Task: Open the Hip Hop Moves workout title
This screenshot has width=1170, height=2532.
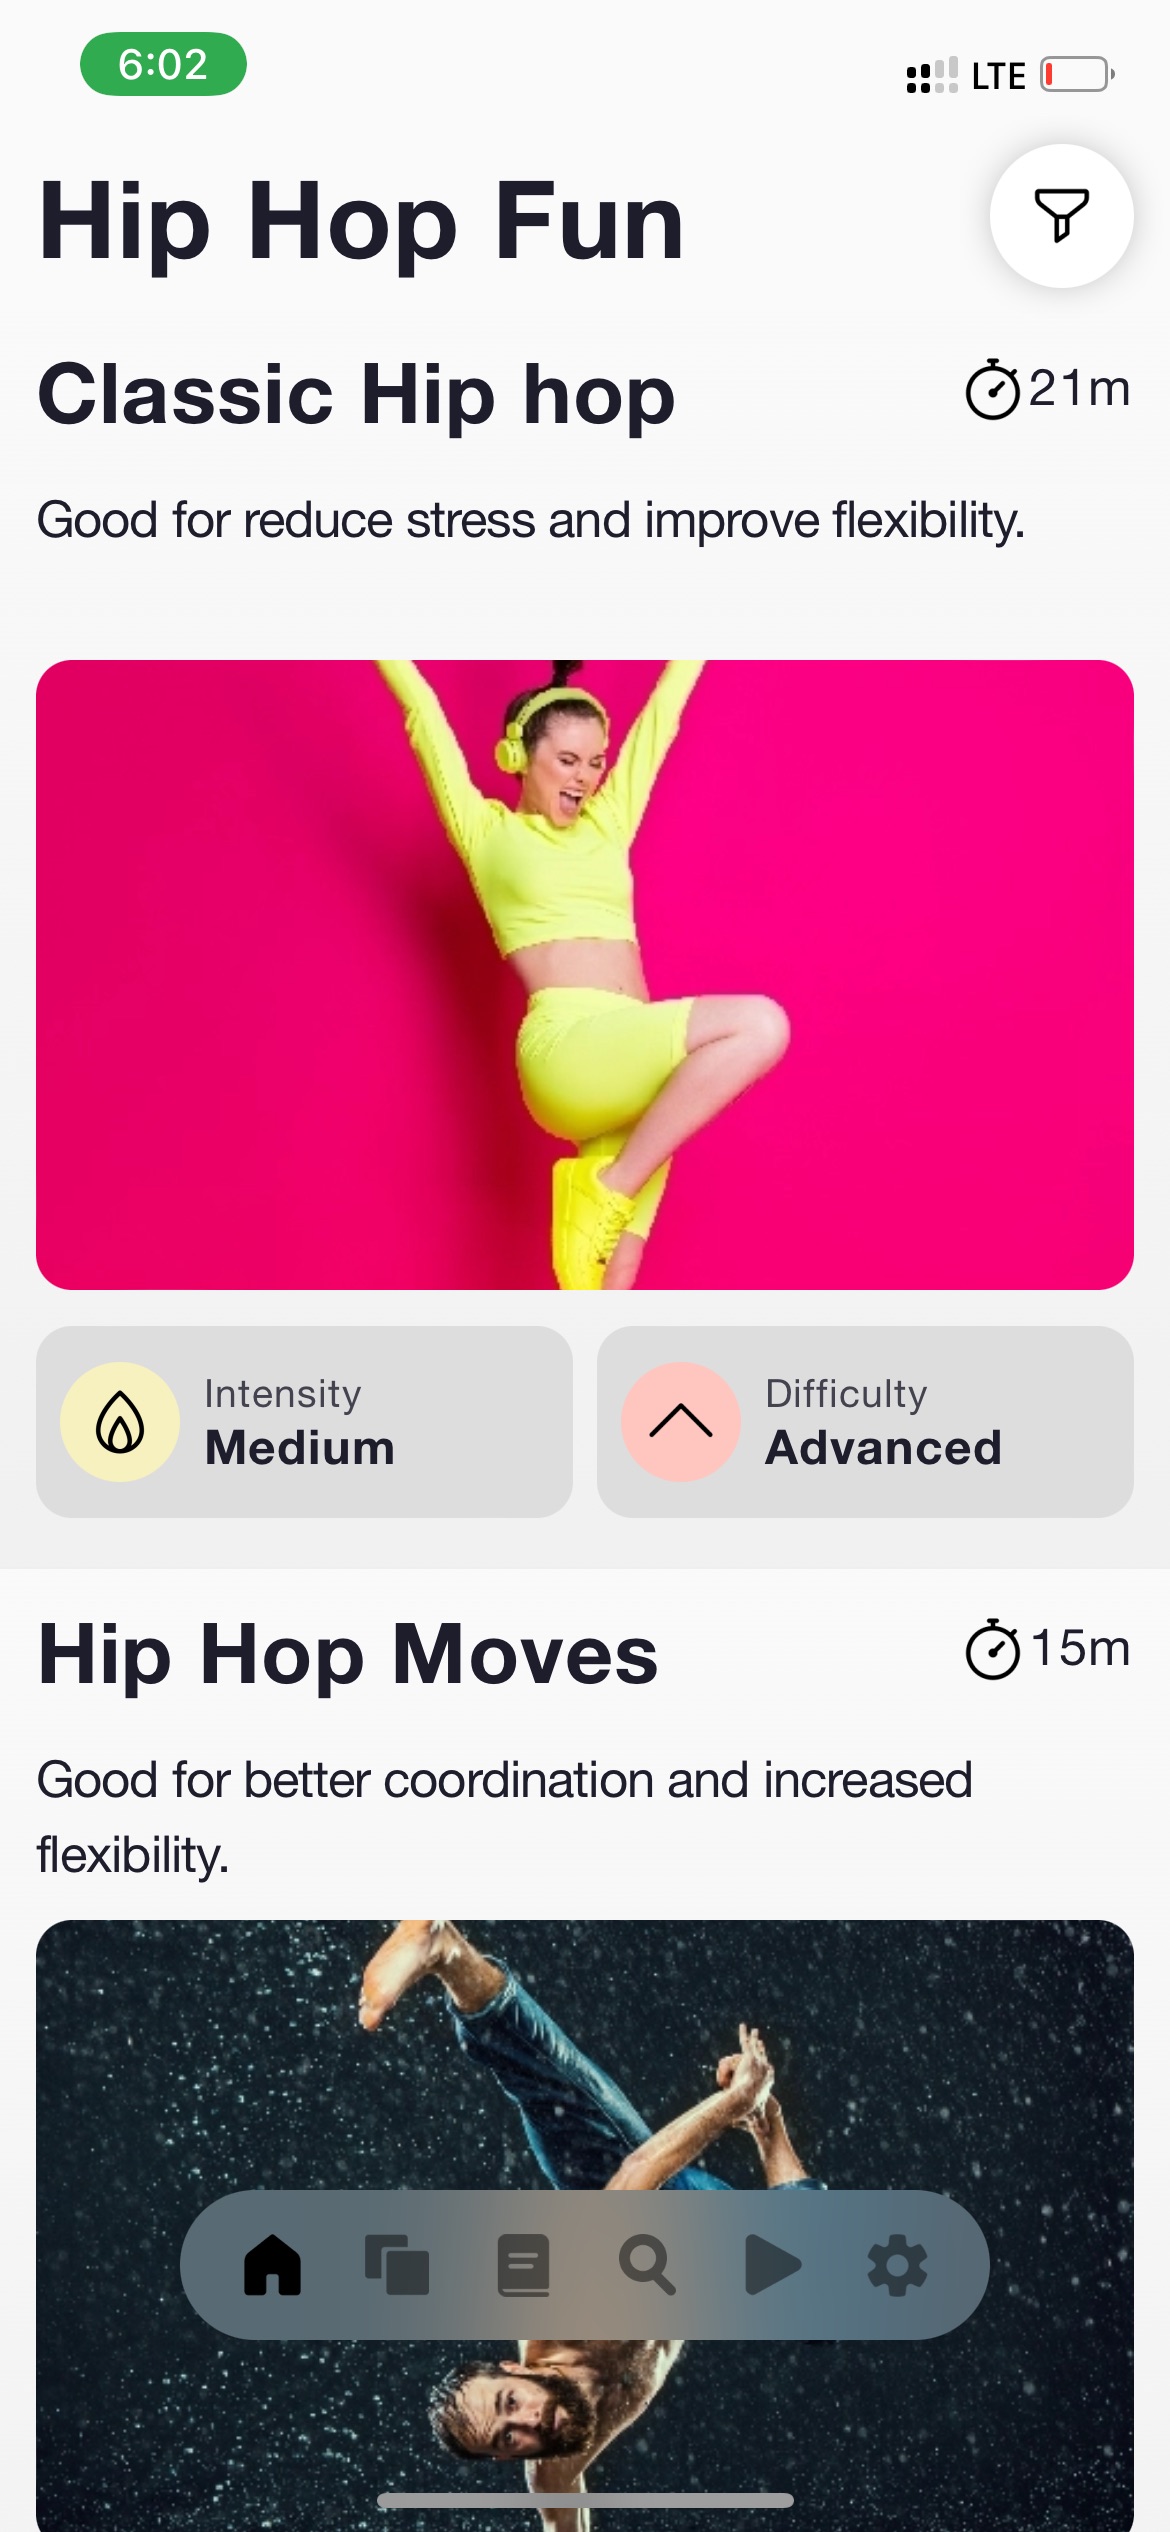Action: point(348,1654)
